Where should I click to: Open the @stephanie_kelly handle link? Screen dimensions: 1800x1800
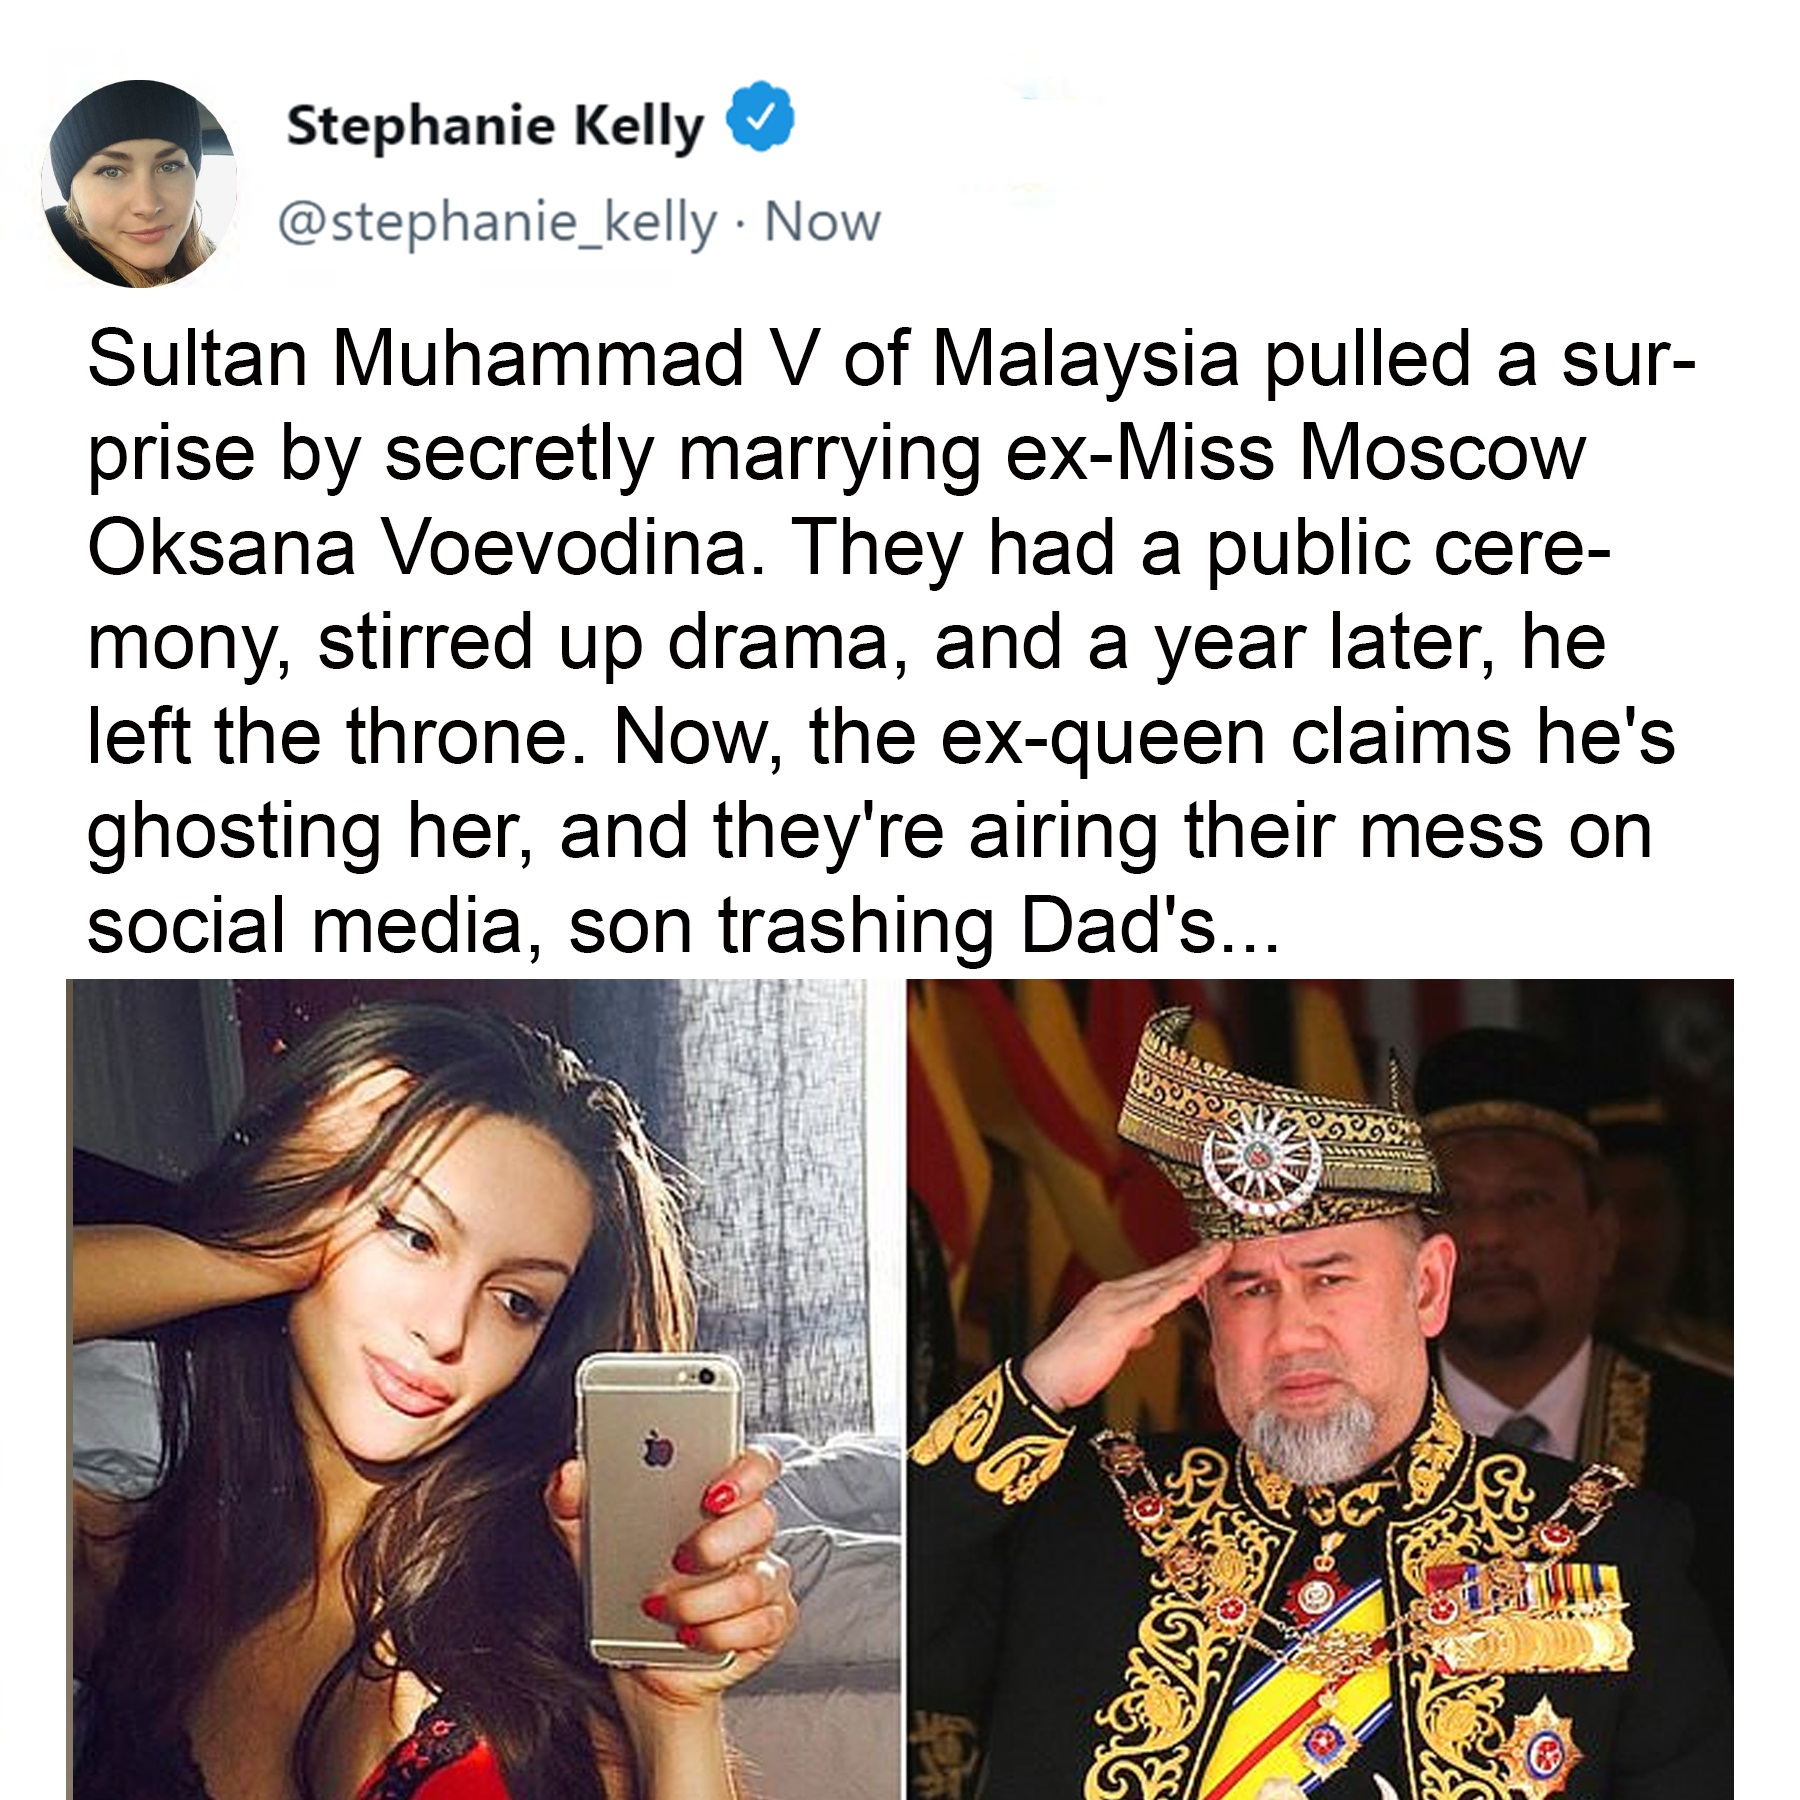[498, 223]
